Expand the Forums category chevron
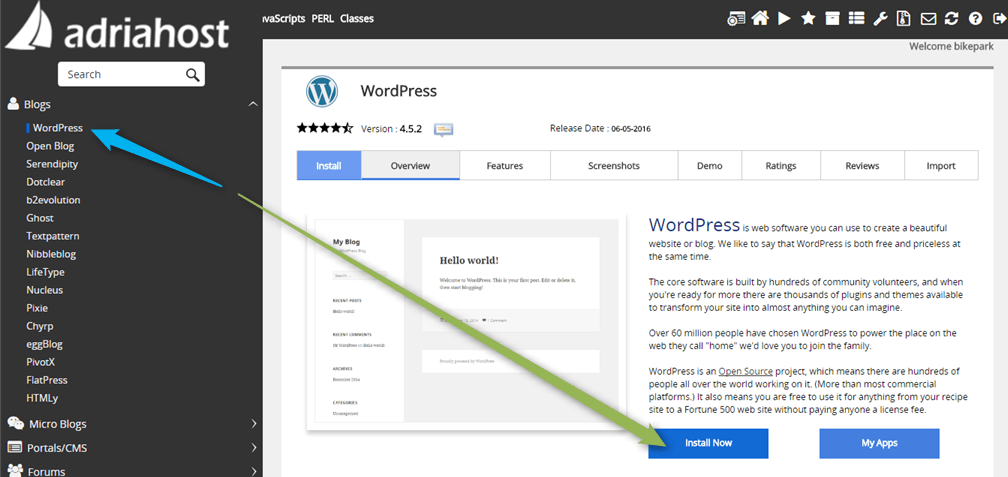The width and height of the screenshot is (1008, 477). pos(253,471)
